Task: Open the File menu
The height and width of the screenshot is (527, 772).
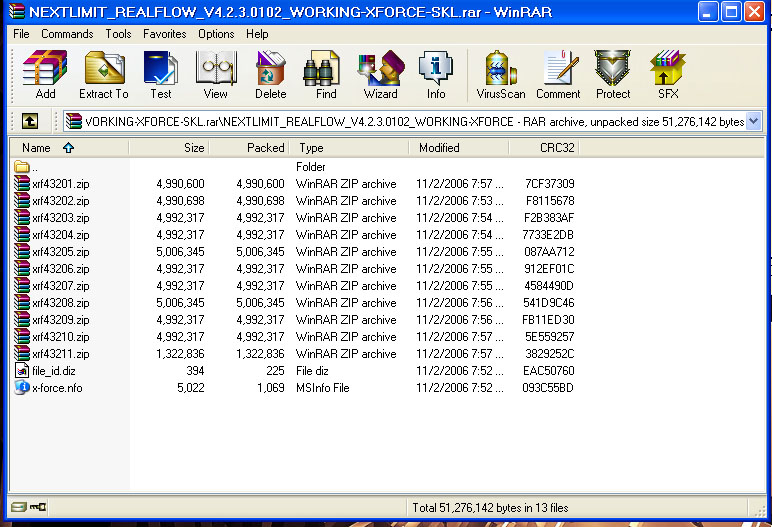Action: 21,34
